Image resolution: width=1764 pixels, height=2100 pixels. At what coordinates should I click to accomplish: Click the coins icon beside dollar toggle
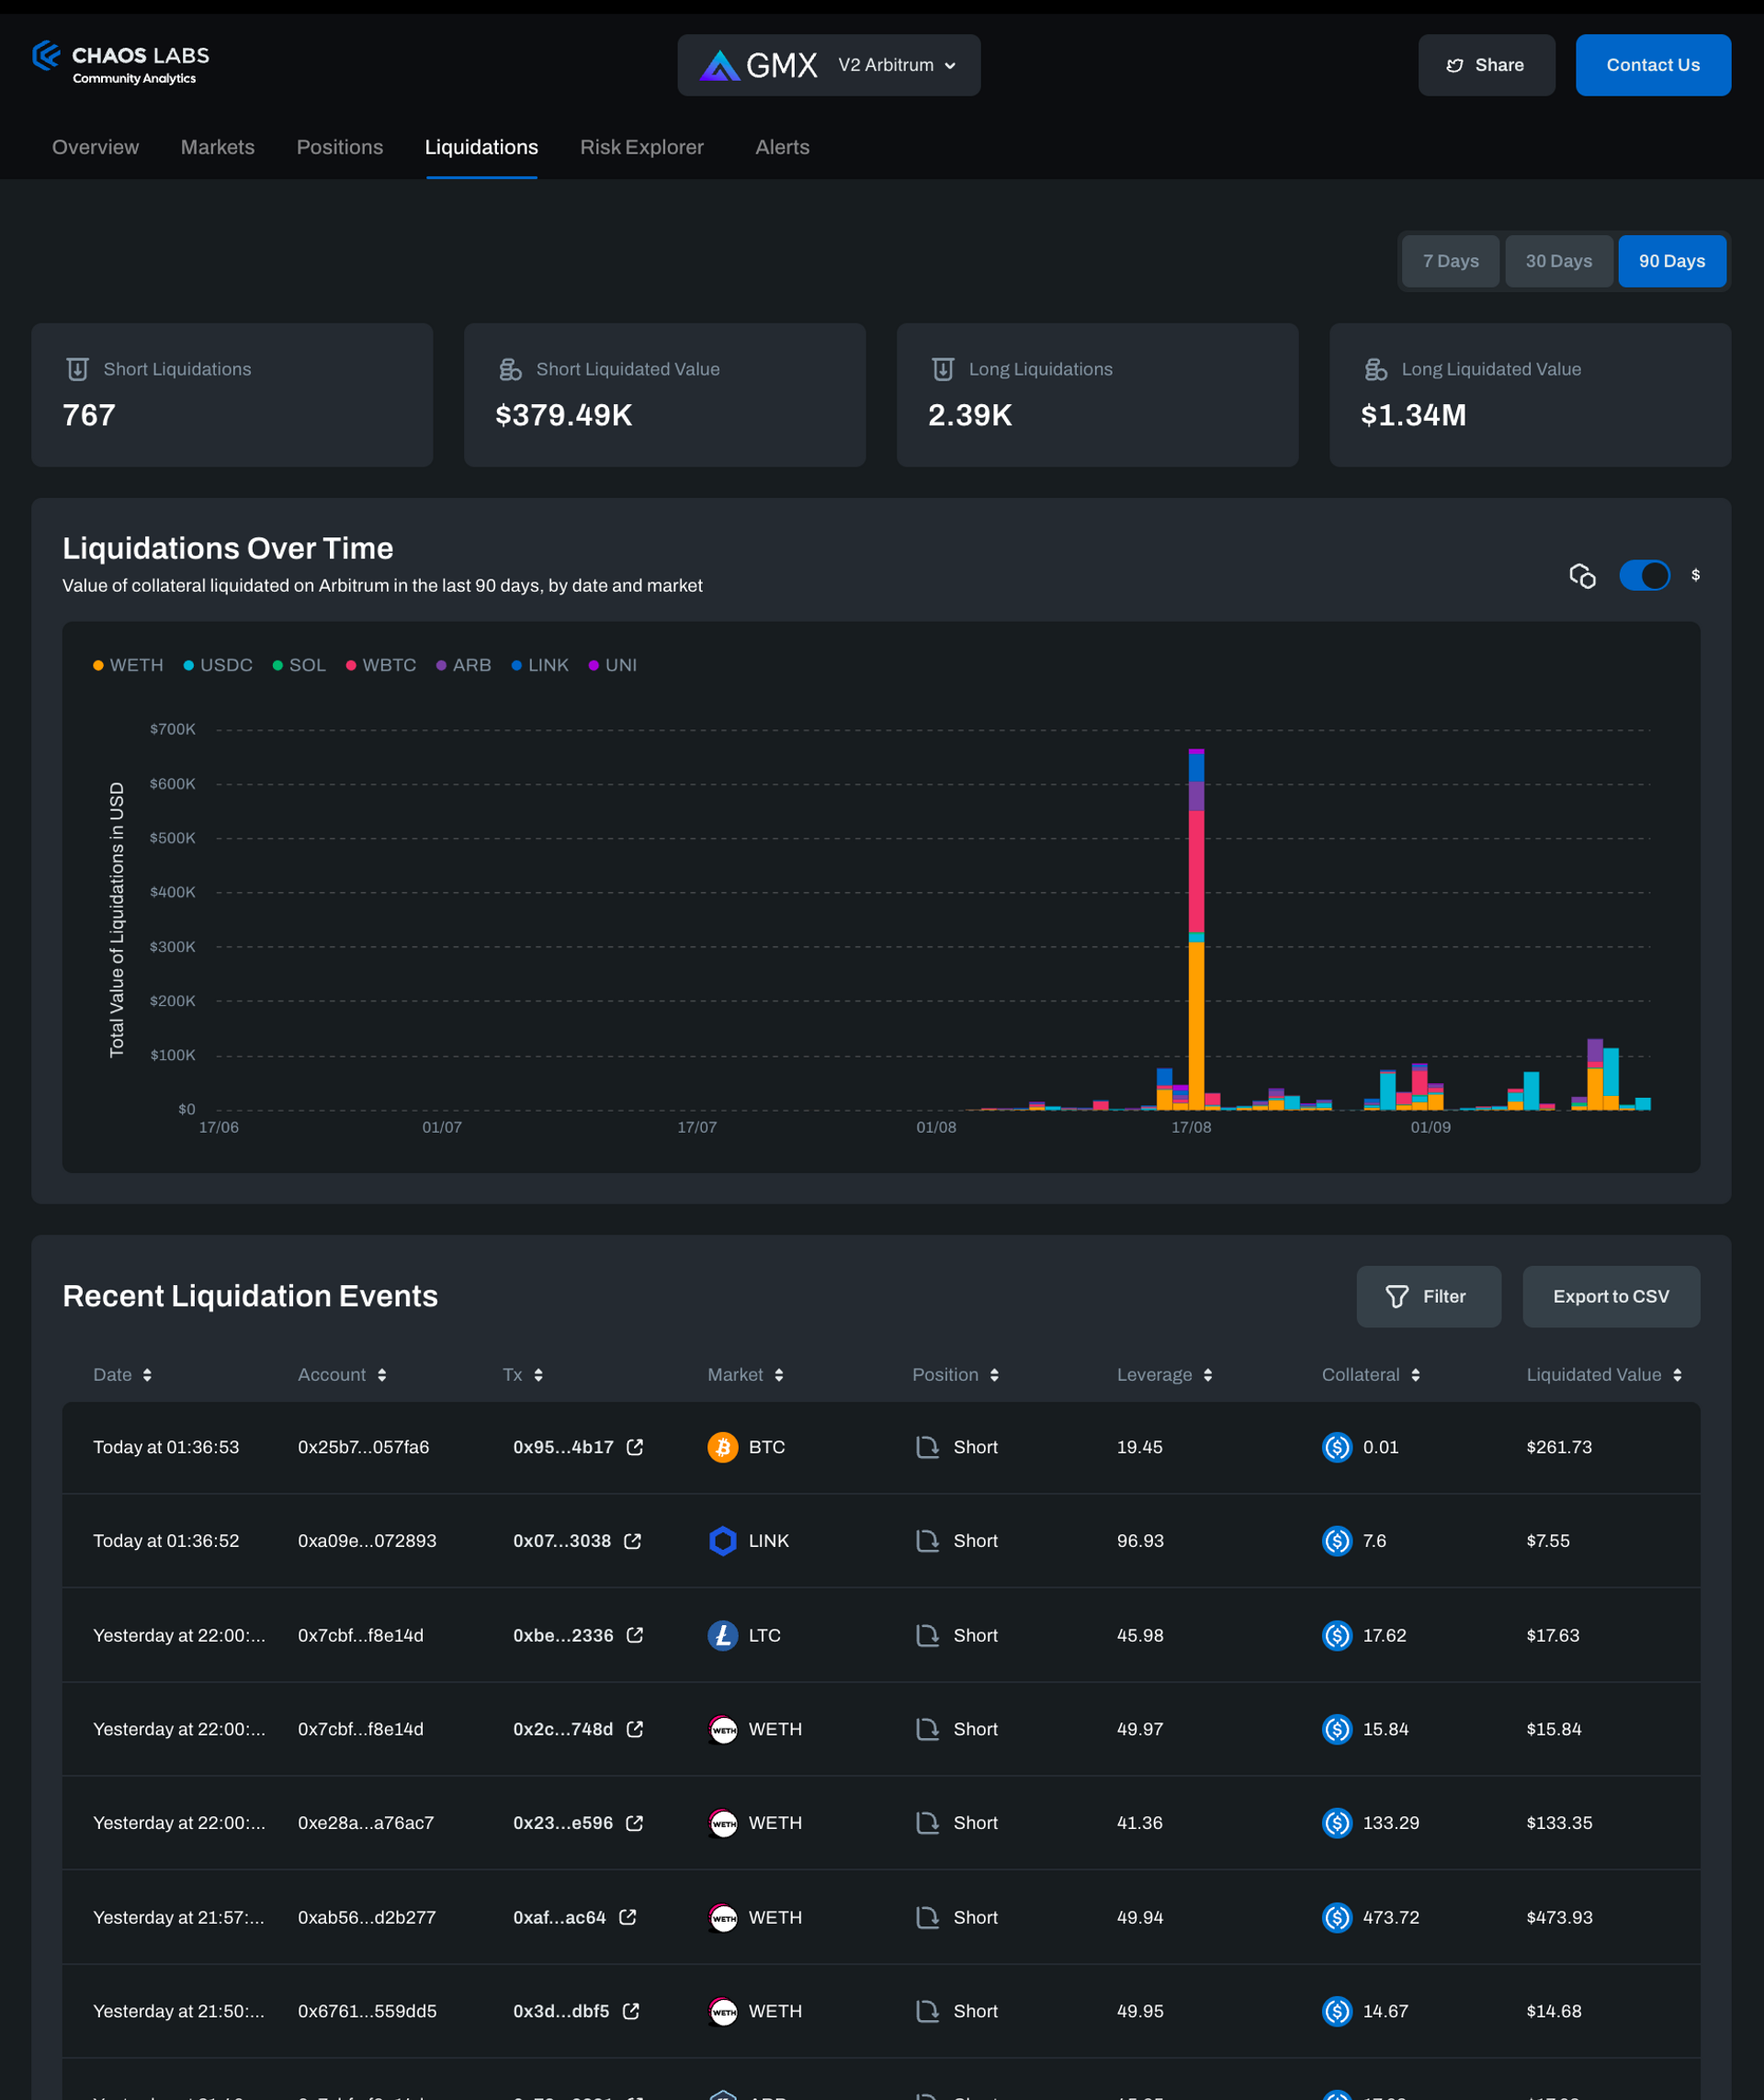click(1581, 575)
